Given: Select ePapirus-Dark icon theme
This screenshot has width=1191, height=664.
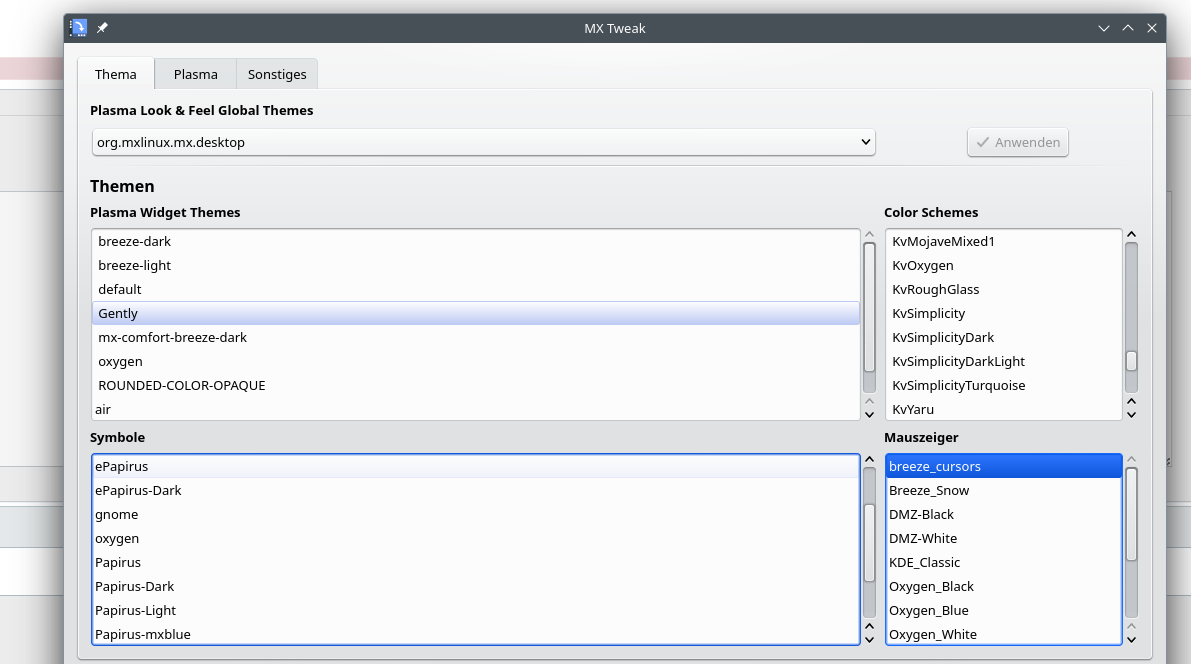Looking at the screenshot, I should pos(475,491).
